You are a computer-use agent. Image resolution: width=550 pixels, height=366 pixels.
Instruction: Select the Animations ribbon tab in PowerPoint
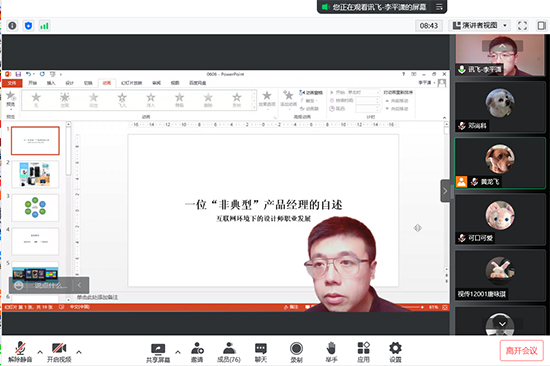coord(107,83)
